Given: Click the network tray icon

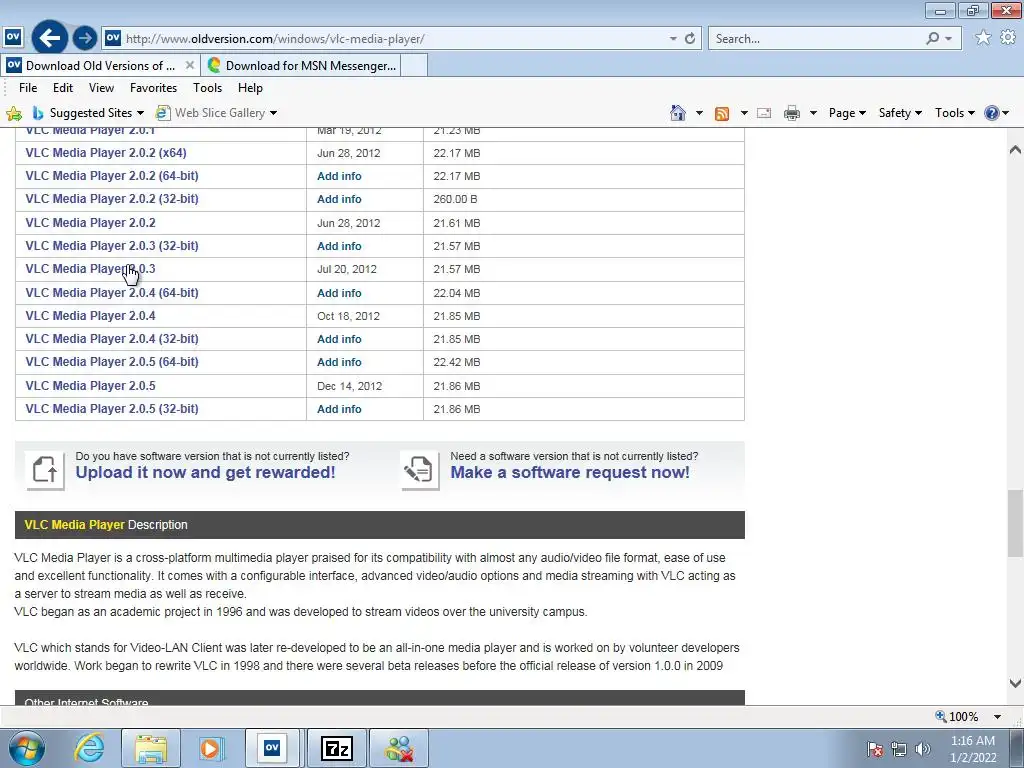Looking at the screenshot, I should (899, 749).
